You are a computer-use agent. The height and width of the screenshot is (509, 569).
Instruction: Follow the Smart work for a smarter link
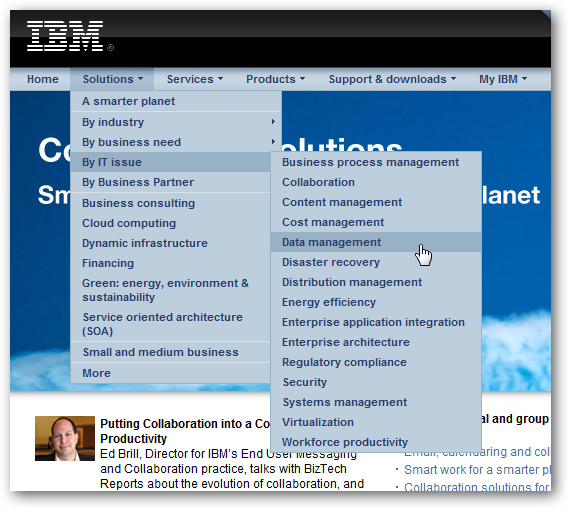tap(477, 470)
